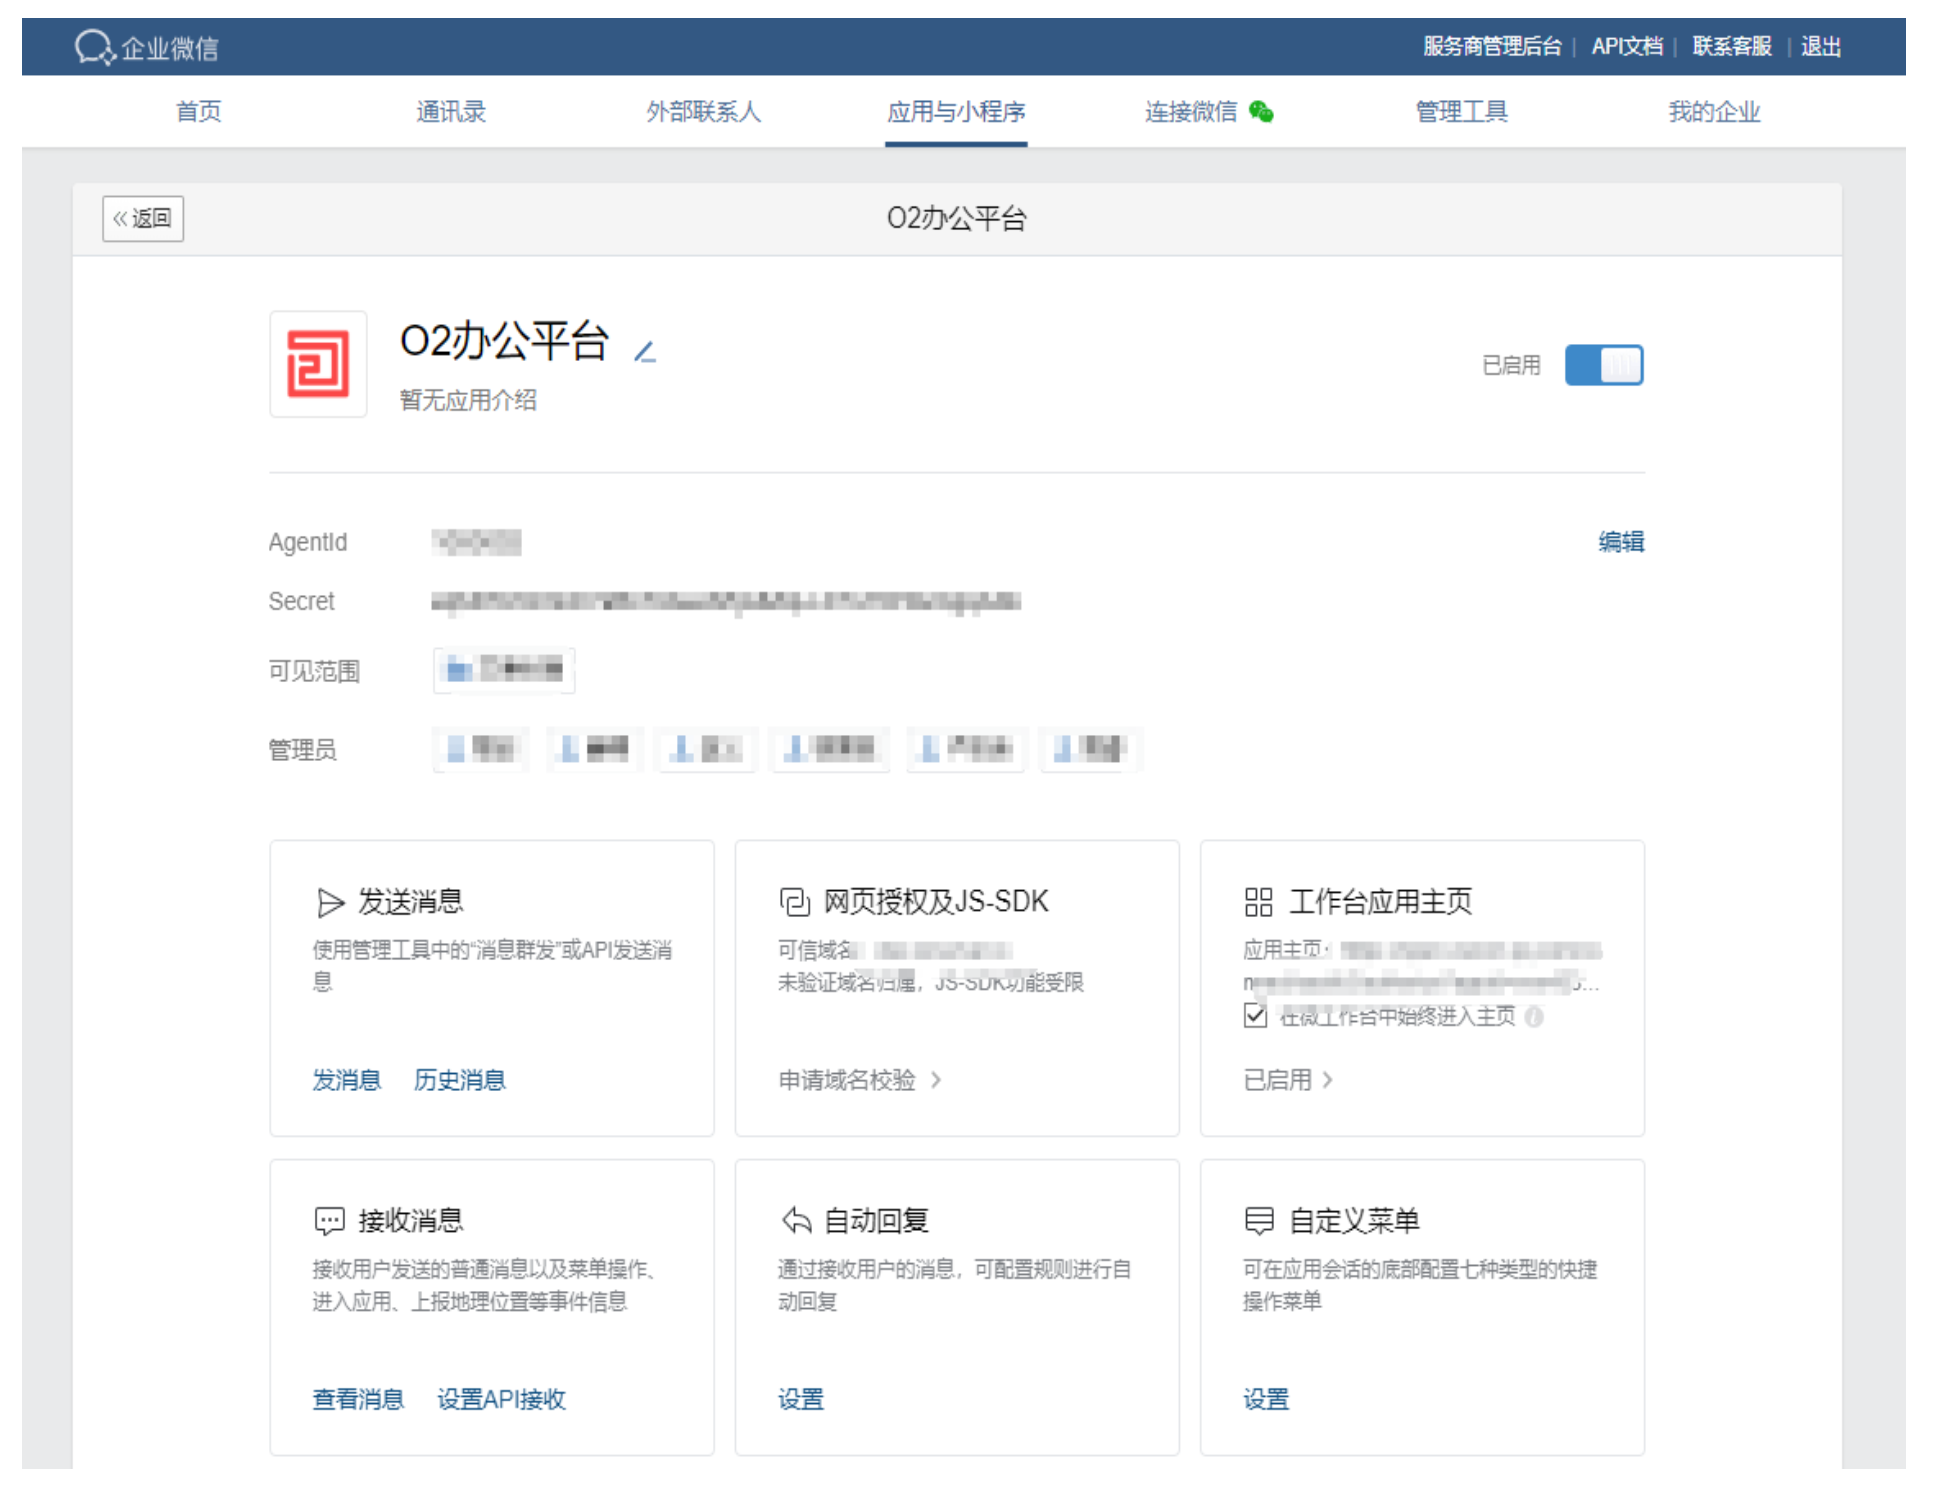Click the pencil edit icon beside app name
Image resolution: width=1950 pixels, height=1498 pixels.
[x=645, y=351]
